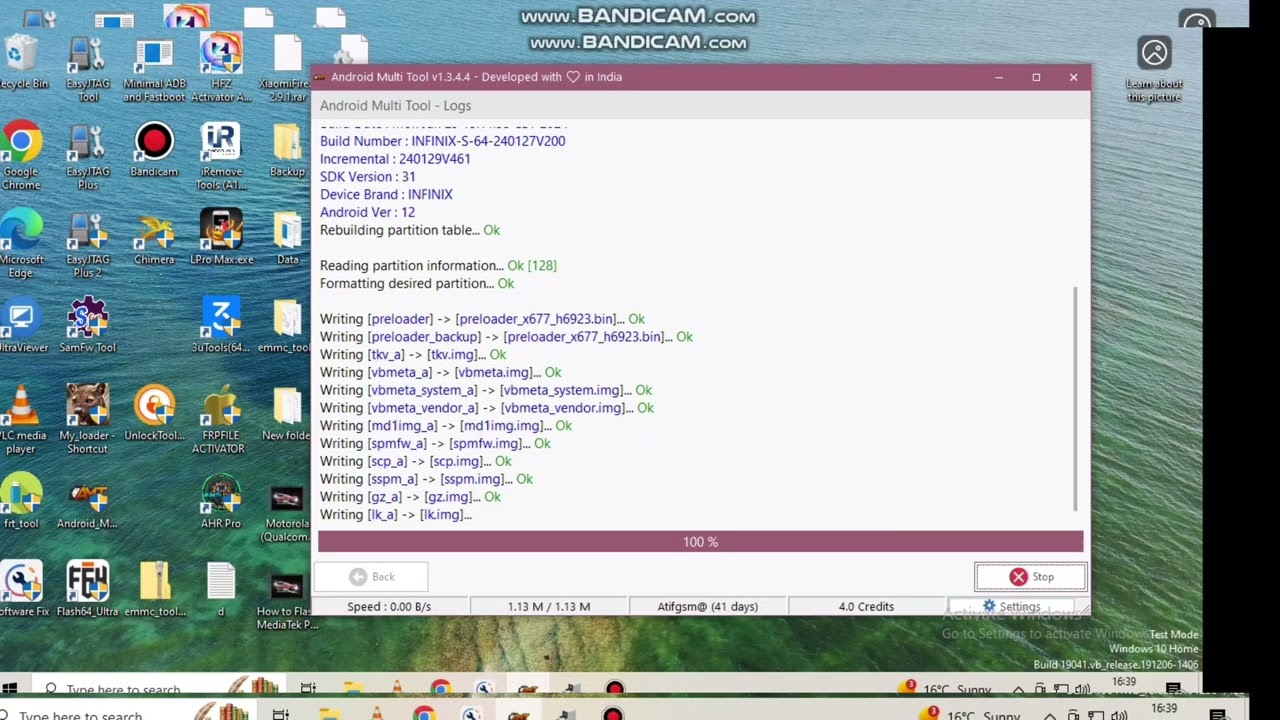Select the Writing [md1img_a] log line
1280x720 pixels.
[446, 426]
